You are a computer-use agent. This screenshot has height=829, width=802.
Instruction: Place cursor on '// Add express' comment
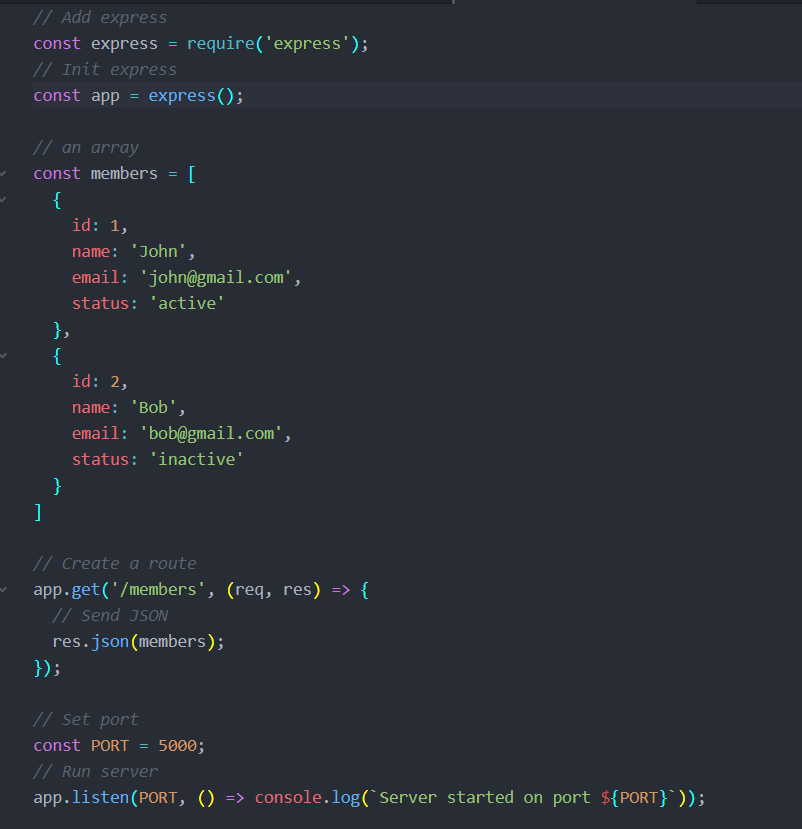100,18
